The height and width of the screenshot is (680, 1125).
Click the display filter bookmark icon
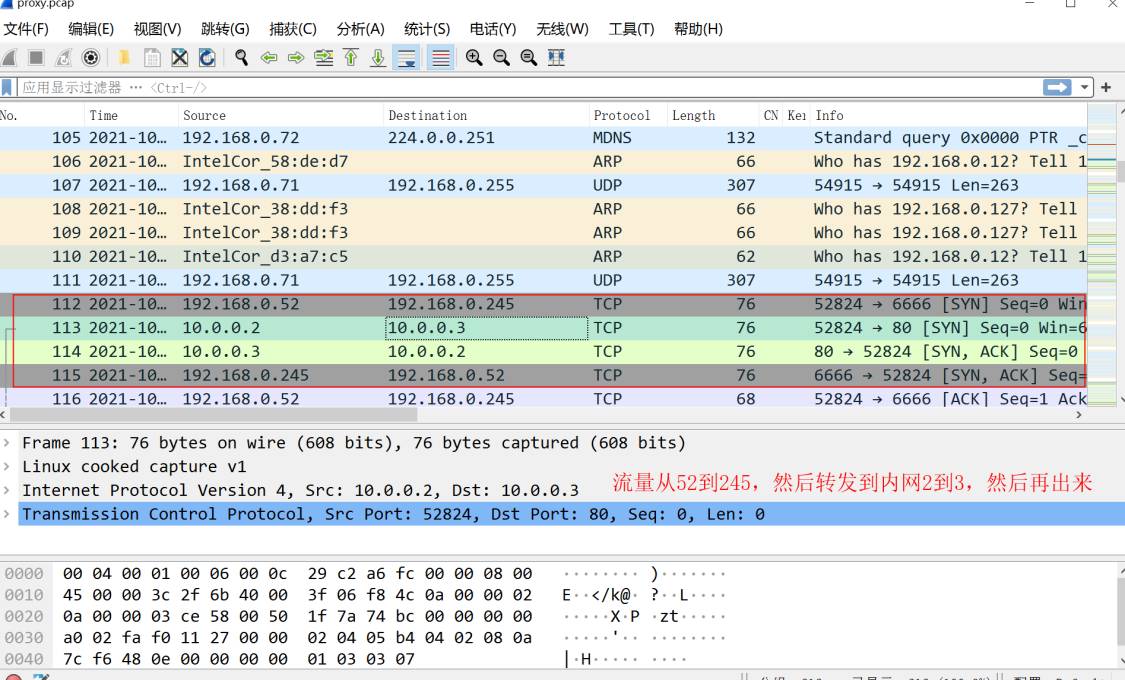(8, 88)
